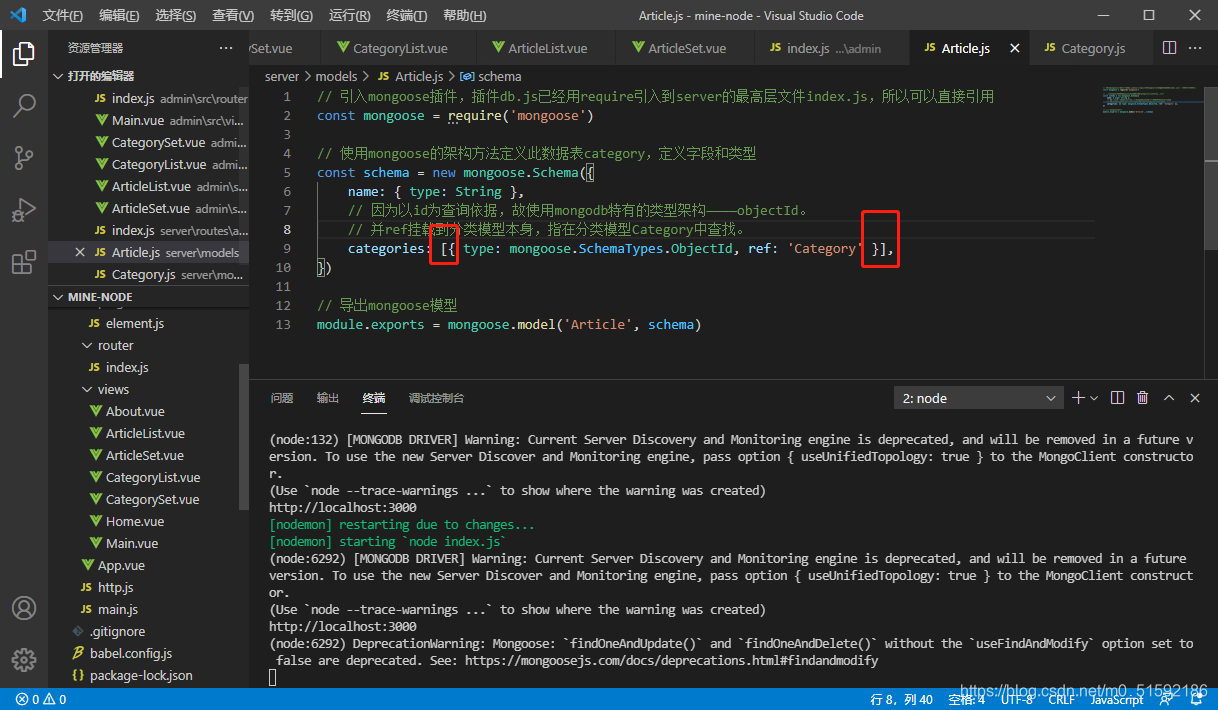Open ArticleSet.vue in the views folder
The height and width of the screenshot is (710, 1218).
click(x=144, y=455)
